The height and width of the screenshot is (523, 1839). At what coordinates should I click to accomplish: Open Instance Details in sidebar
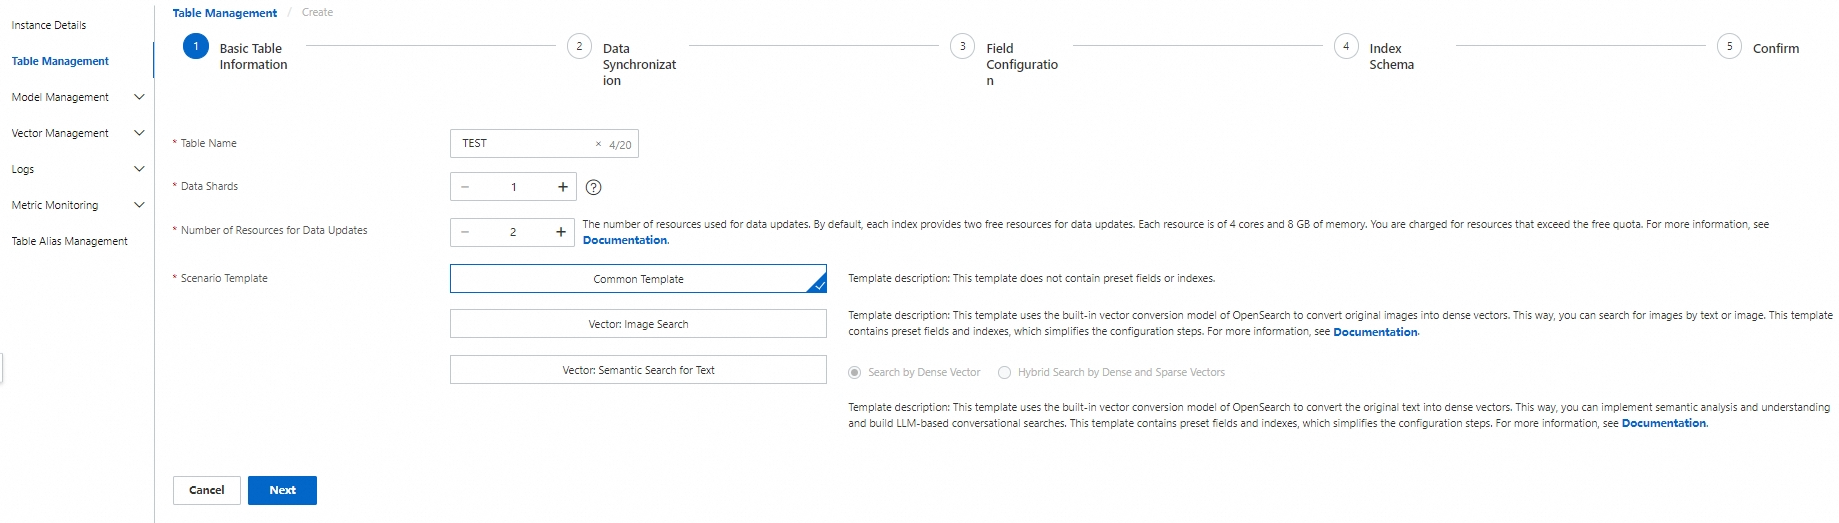pyautogui.click(x=49, y=25)
